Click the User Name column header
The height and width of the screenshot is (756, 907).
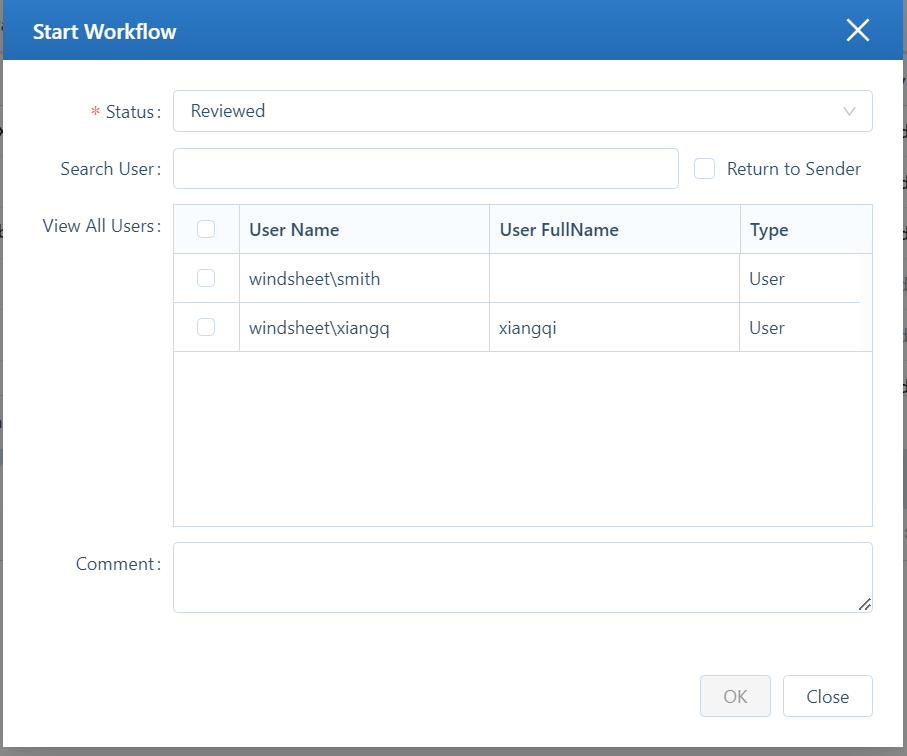[294, 230]
